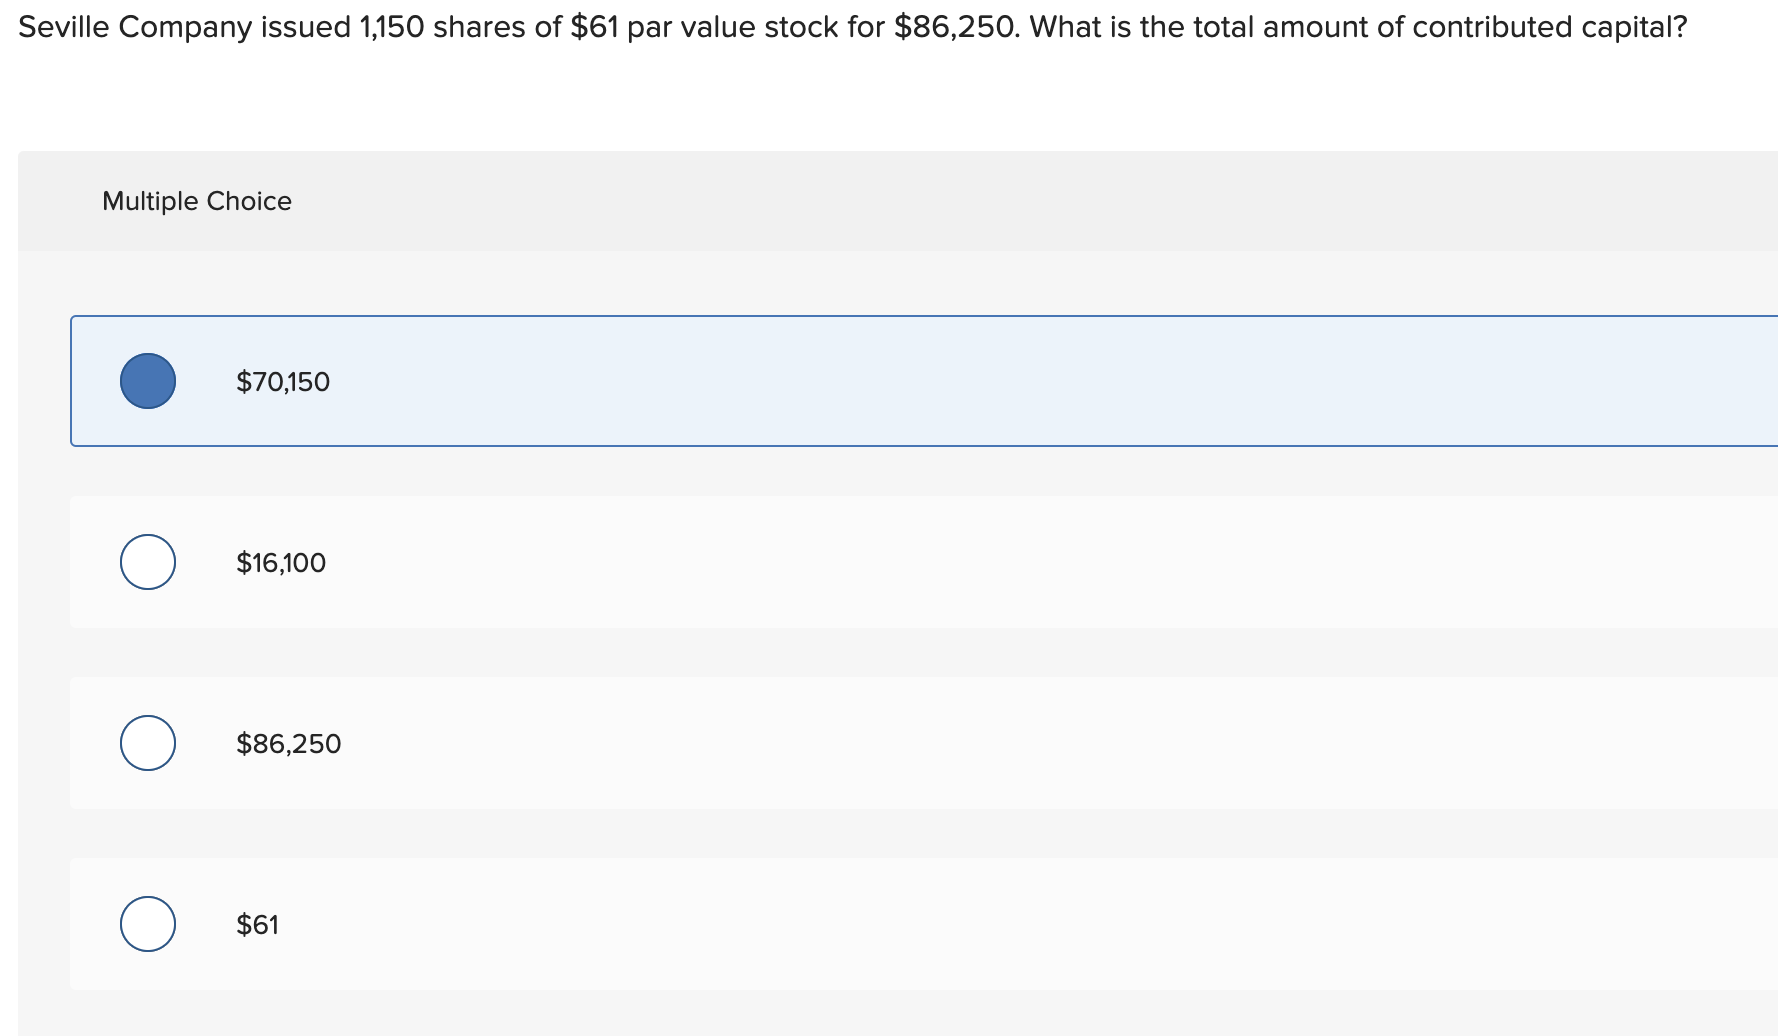The width and height of the screenshot is (1778, 1036).
Task: Click the $70,150 answer text label
Action: point(283,380)
